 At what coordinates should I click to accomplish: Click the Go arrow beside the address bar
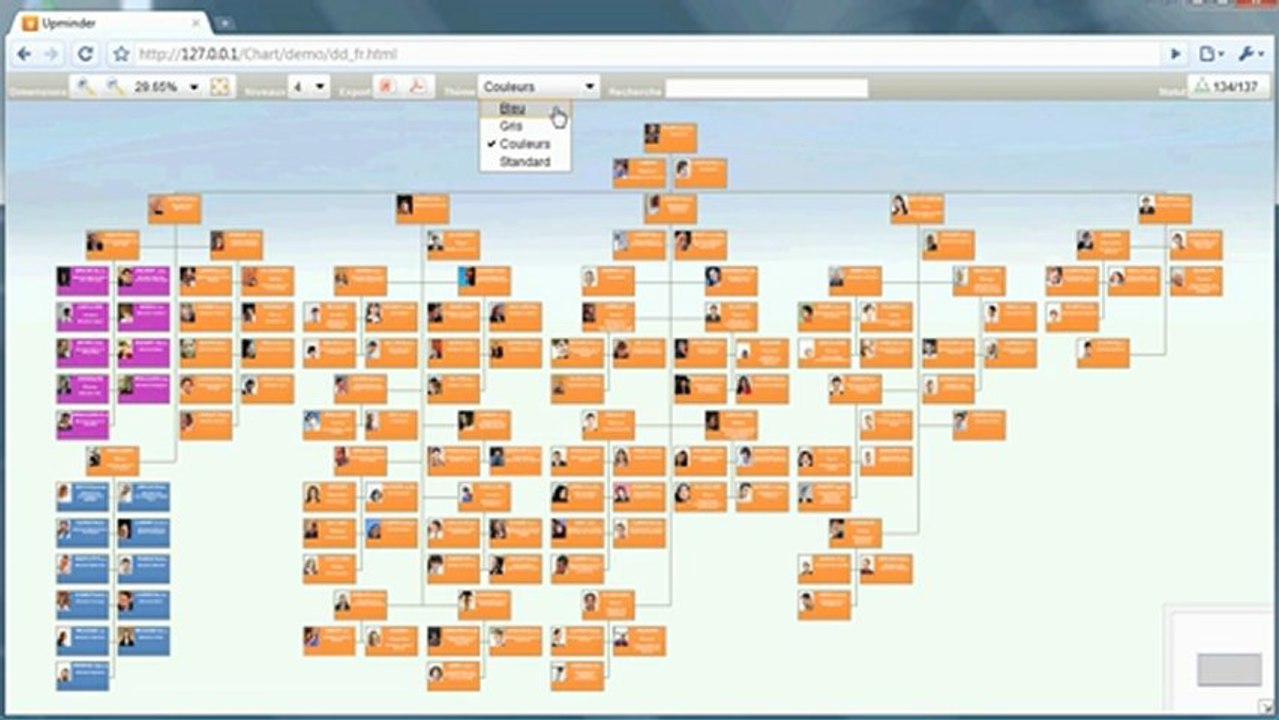click(x=1176, y=54)
